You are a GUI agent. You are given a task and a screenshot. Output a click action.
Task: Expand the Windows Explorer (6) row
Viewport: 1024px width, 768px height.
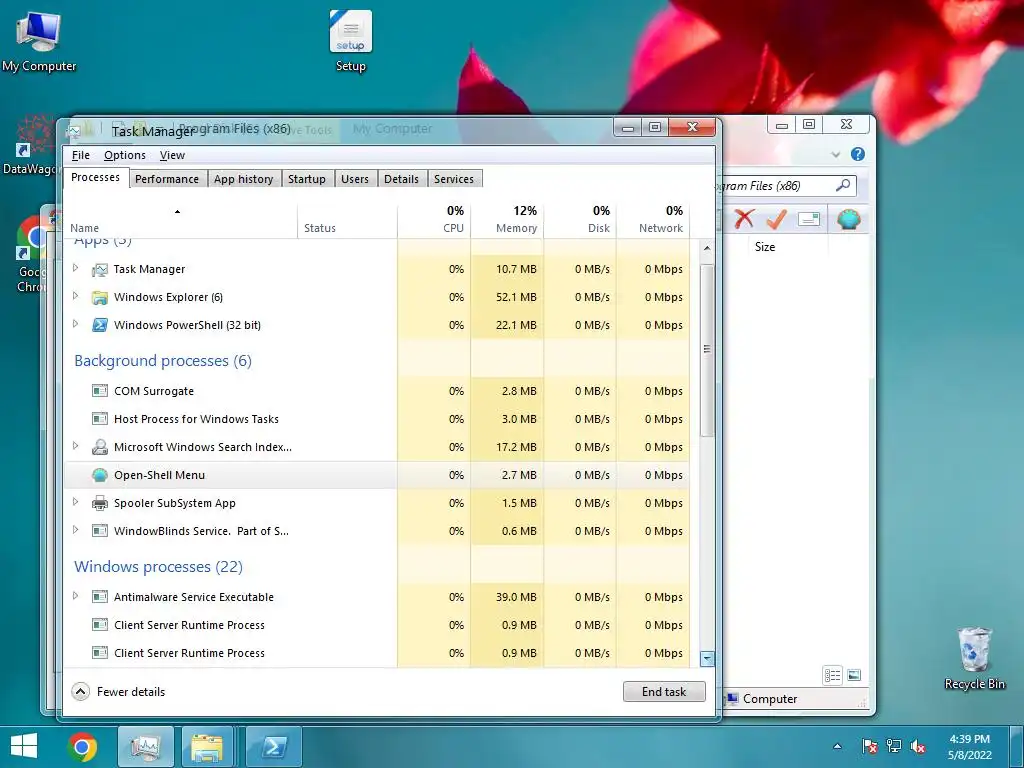pyautogui.click(x=75, y=296)
